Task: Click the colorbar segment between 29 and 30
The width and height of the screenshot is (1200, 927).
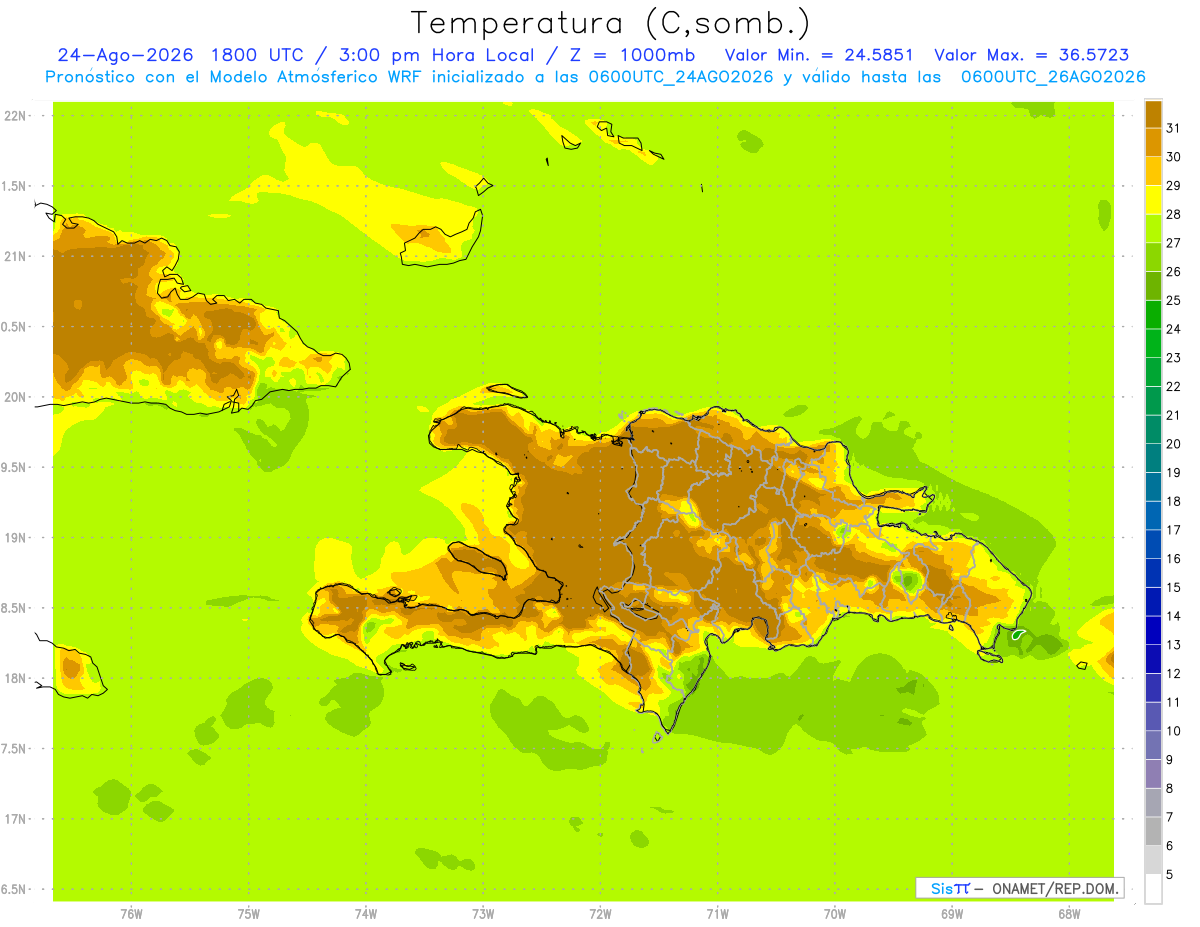Action: 1153,171
